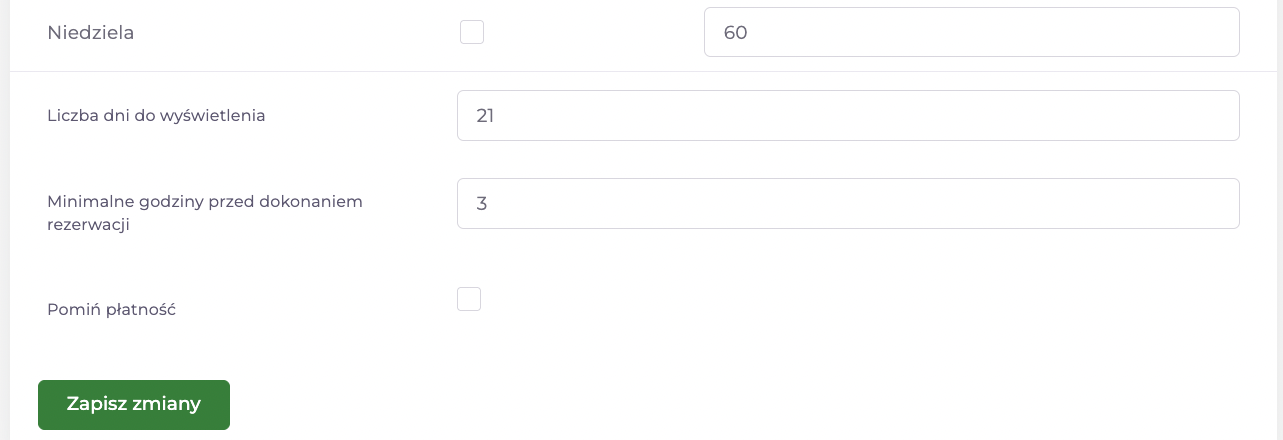This screenshot has width=1283, height=440.
Task: Activate the Sunday duration input with 60
Action: pyautogui.click(x=972, y=32)
